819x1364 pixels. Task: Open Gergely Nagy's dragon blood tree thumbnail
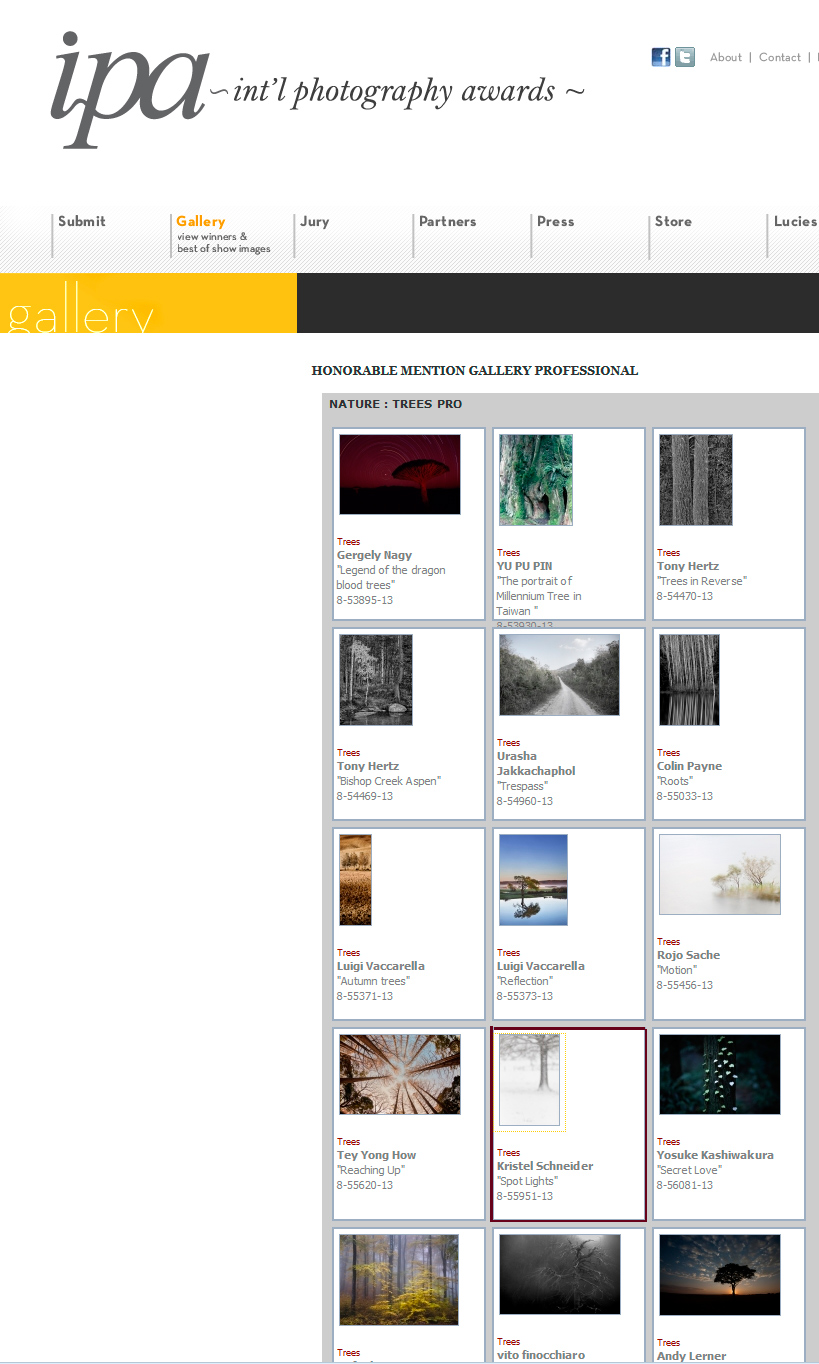click(400, 474)
